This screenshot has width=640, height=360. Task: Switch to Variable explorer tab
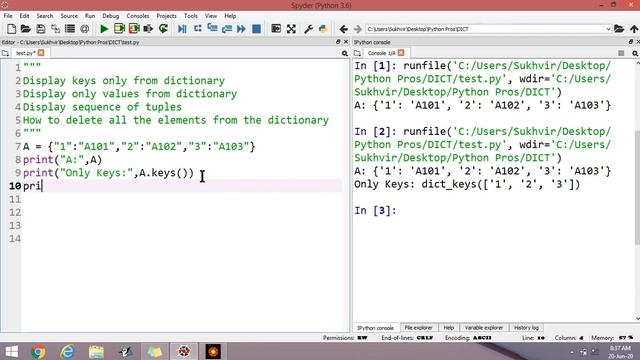tap(484, 328)
